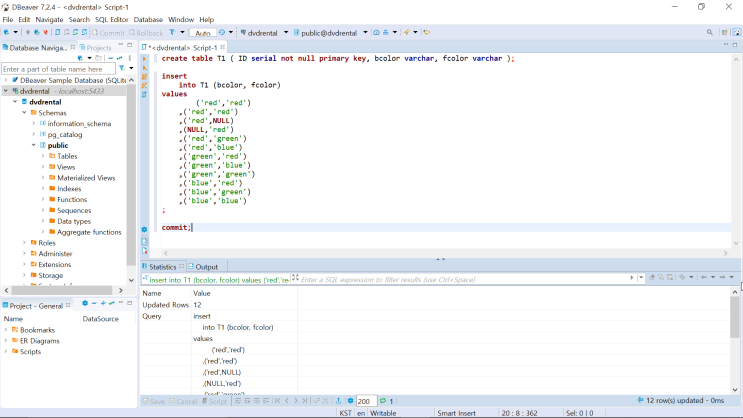Open the filter history dropdown in results
This screenshot has width=743, height=418.
(x=641, y=278)
